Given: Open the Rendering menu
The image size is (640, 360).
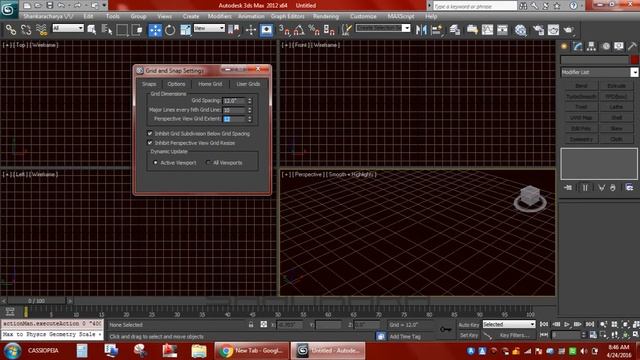Looking at the screenshot, I should pyautogui.click(x=326, y=16).
